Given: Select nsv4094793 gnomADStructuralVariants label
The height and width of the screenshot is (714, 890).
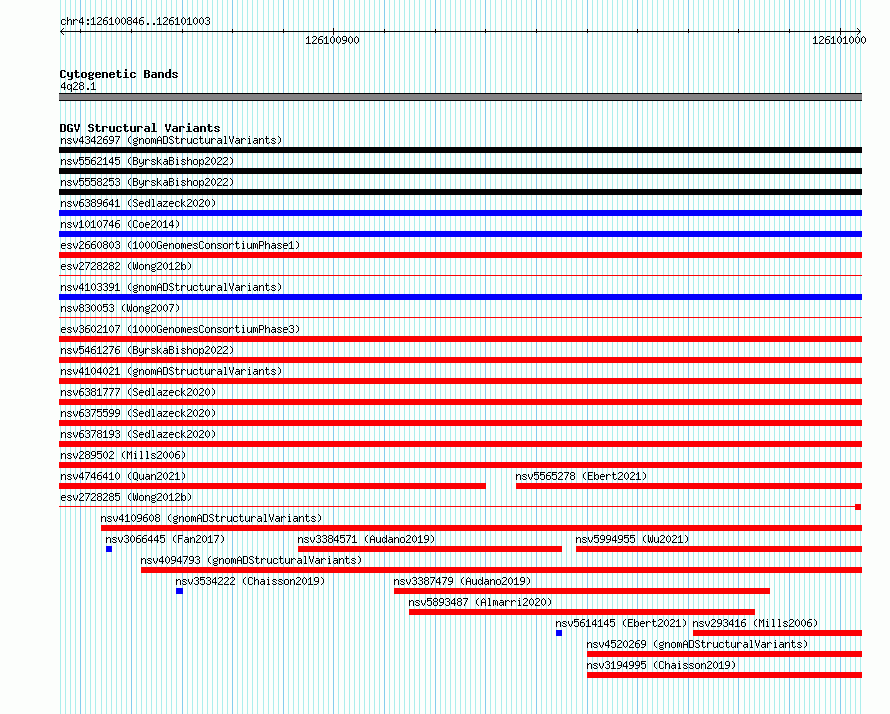Looking at the screenshot, I should pos(251,560).
